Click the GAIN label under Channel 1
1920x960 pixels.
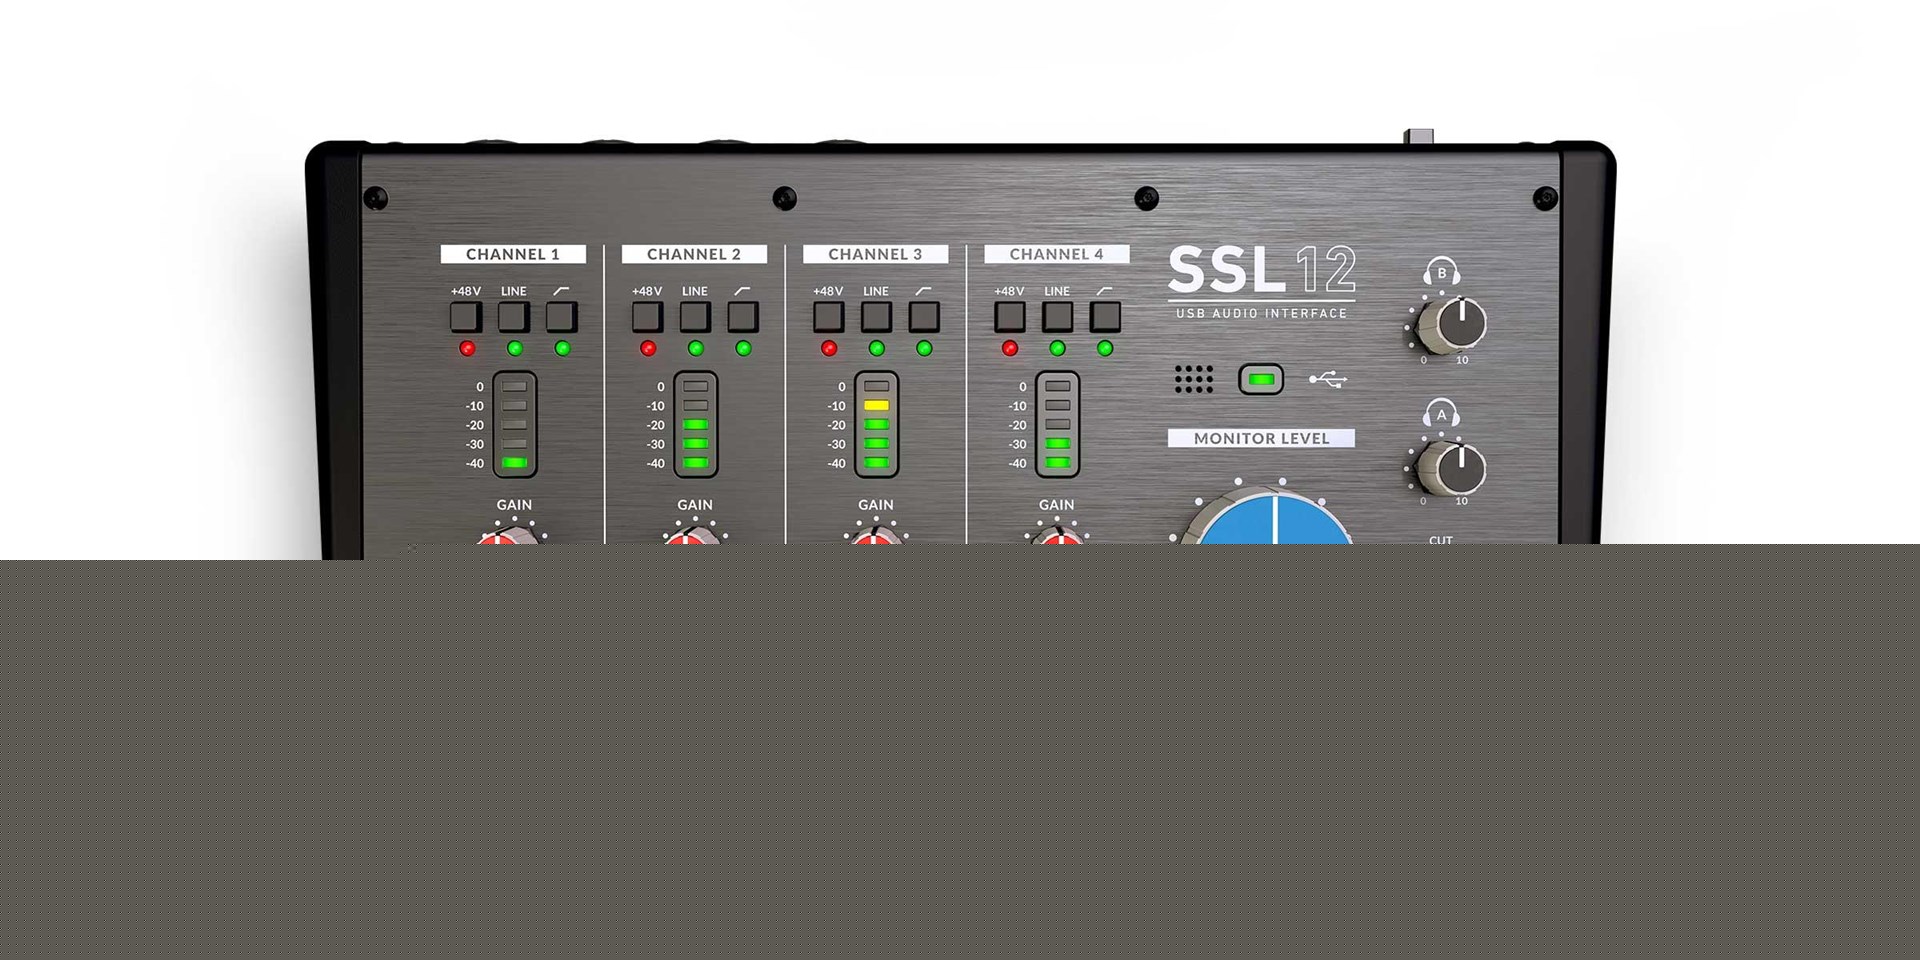click(x=514, y=505)
